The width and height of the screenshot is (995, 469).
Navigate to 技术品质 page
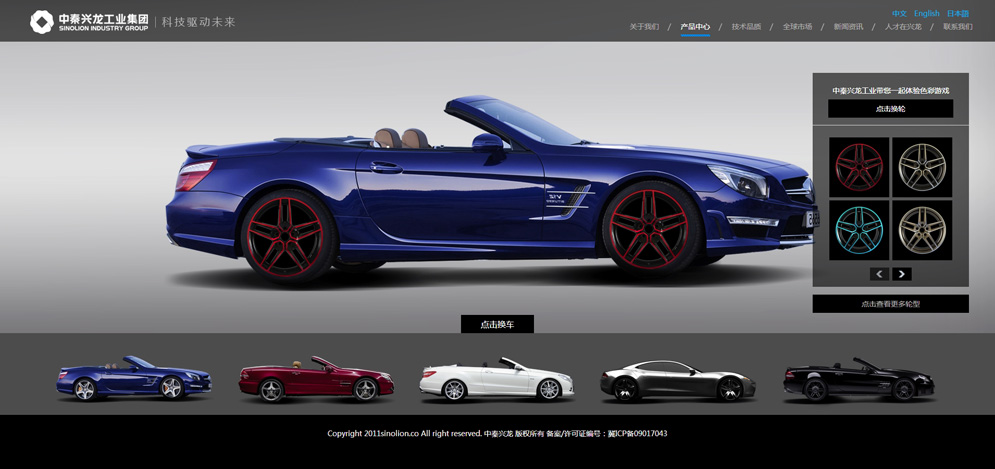pos(746,27)
